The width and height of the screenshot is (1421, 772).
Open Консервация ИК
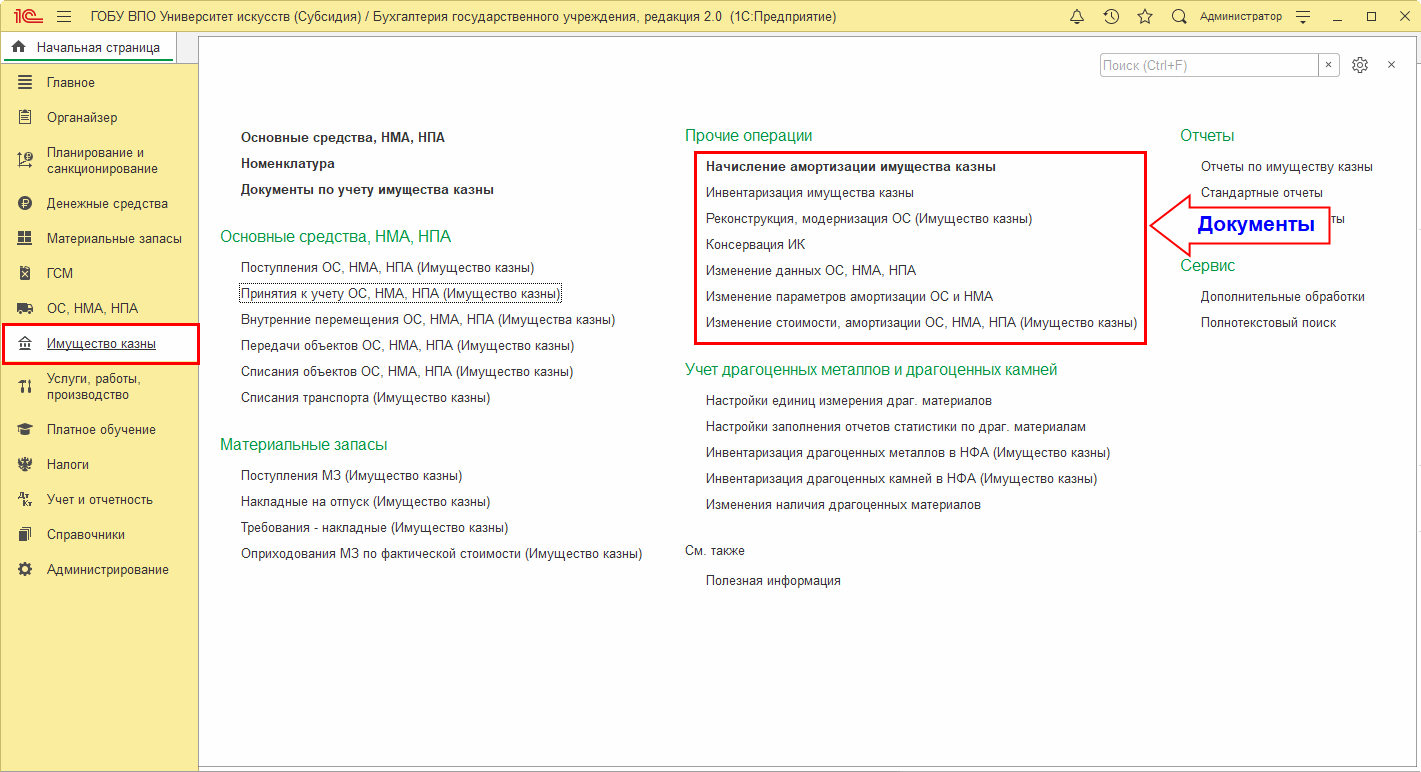click(x=755, y=245)
